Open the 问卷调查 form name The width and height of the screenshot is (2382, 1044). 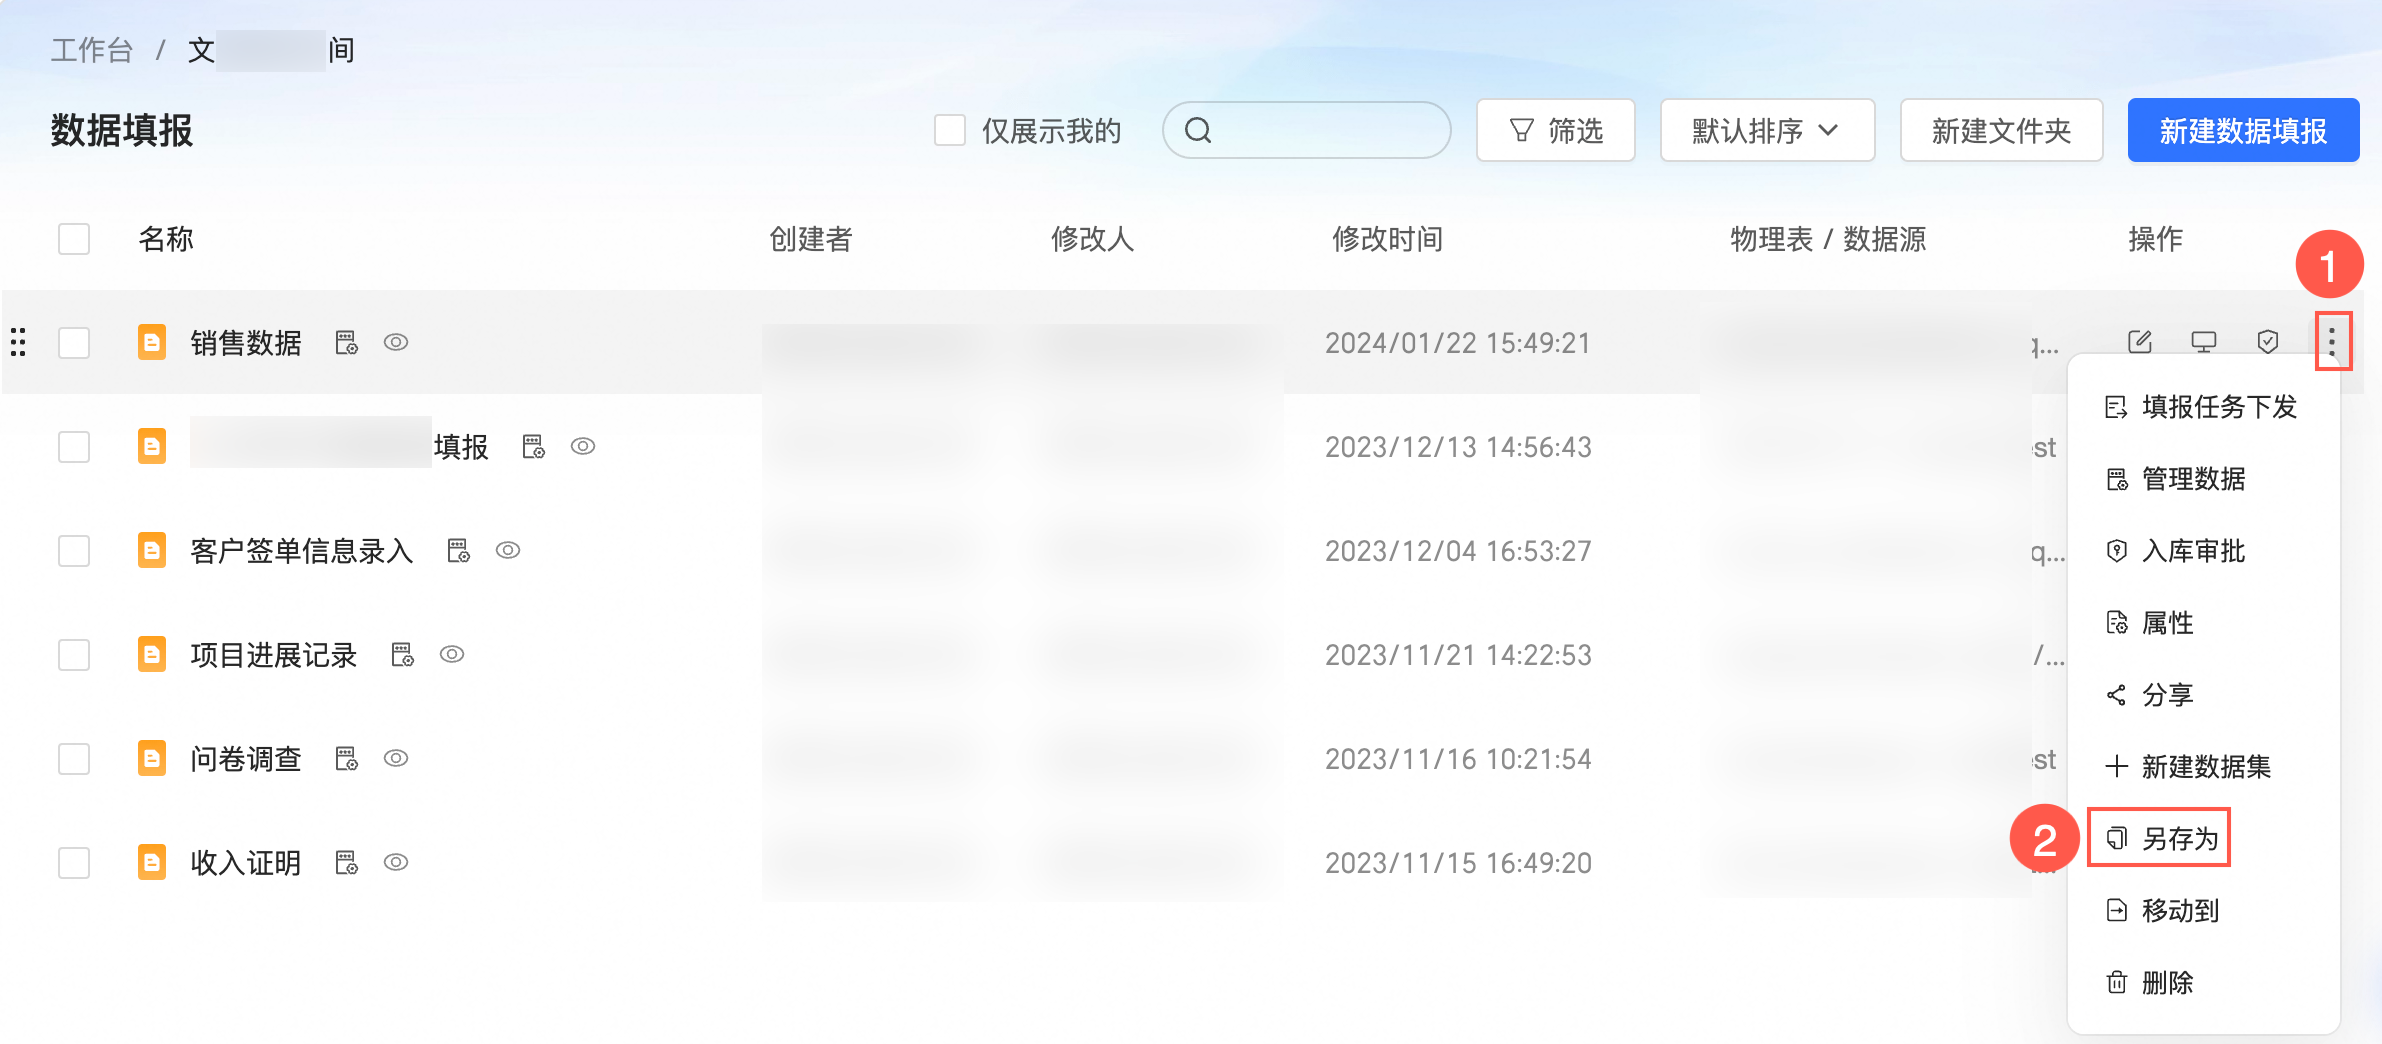coord(246,759)
